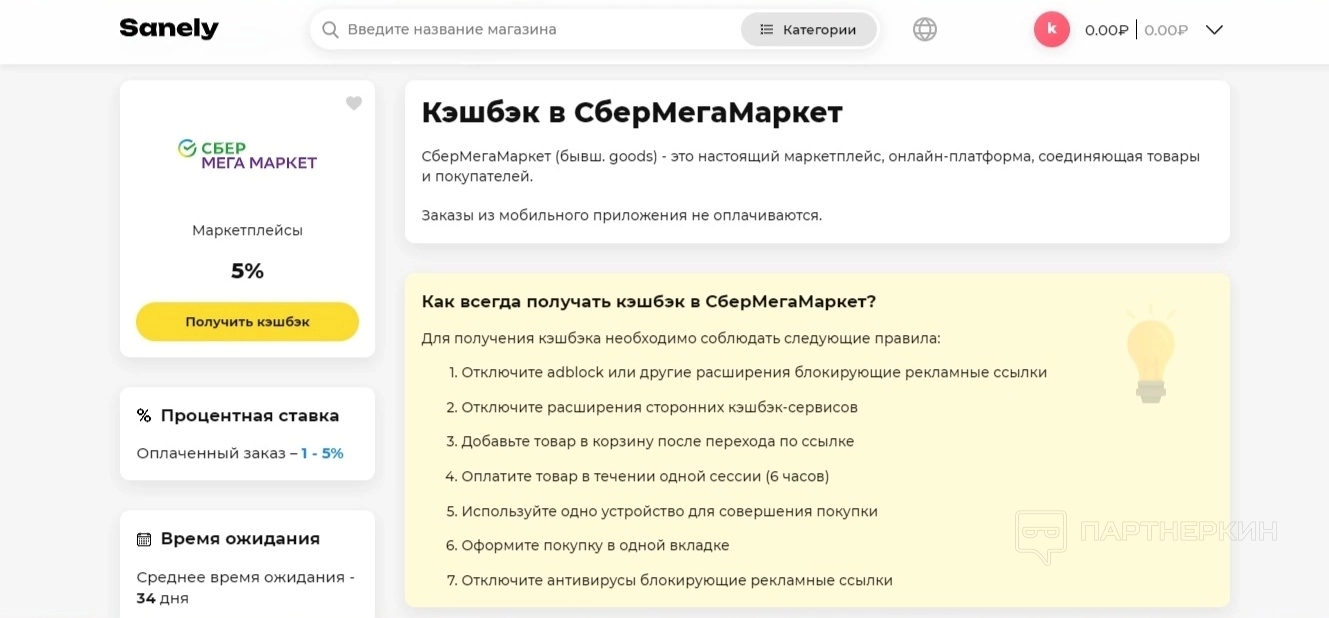Click the percent icon beside Процентная ставка
Screen dimensions: 1329x618
(x=144, y=416)
